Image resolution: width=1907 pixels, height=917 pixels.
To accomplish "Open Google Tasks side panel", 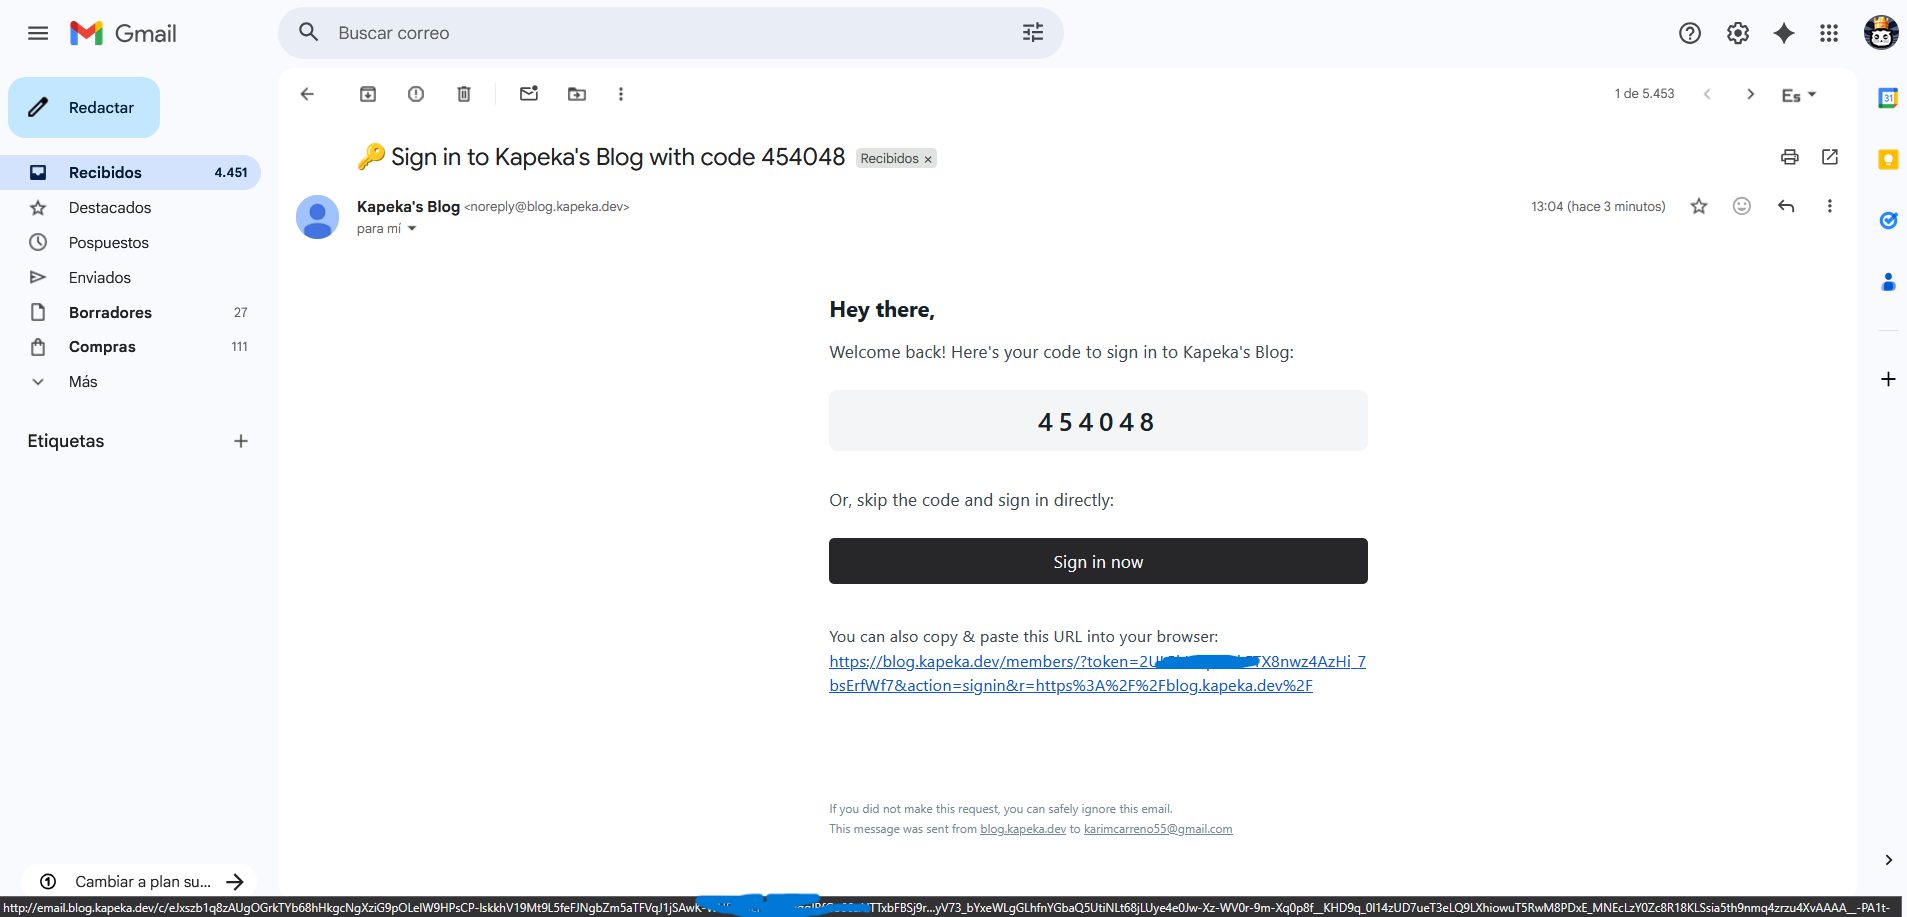I will click(1888, 221).
